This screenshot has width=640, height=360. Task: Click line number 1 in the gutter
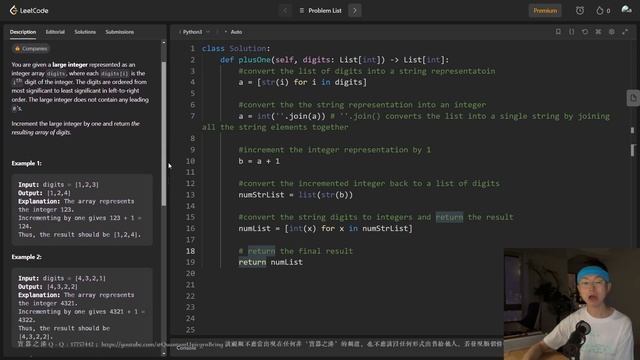click(192, 49)
